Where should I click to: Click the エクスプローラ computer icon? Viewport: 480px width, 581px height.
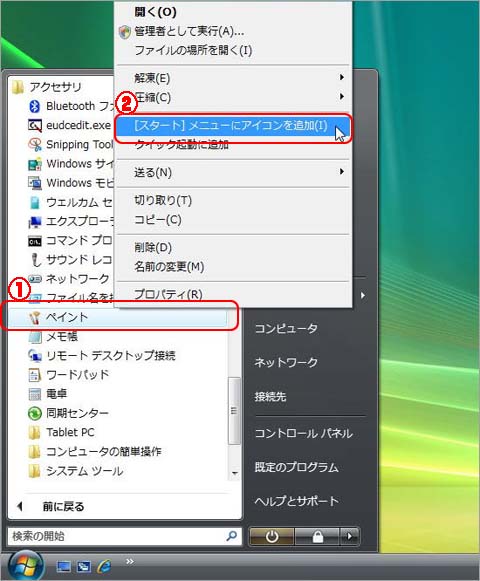pos(34,222)
